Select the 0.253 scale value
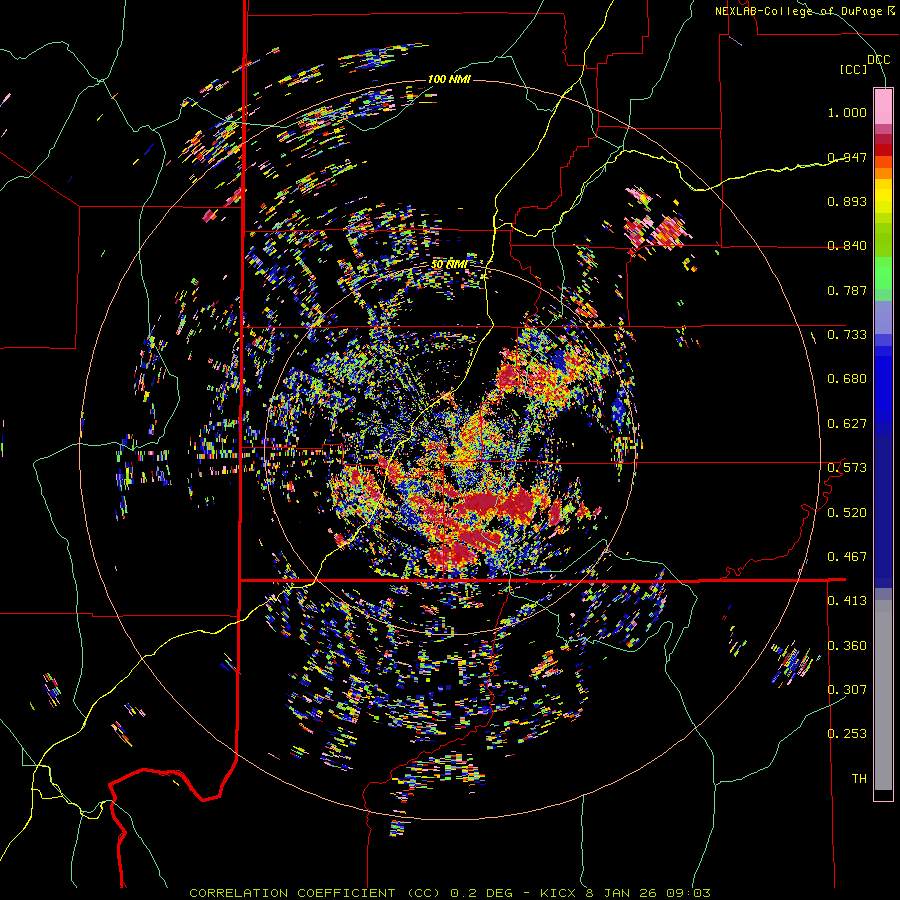 click(847, 734)
